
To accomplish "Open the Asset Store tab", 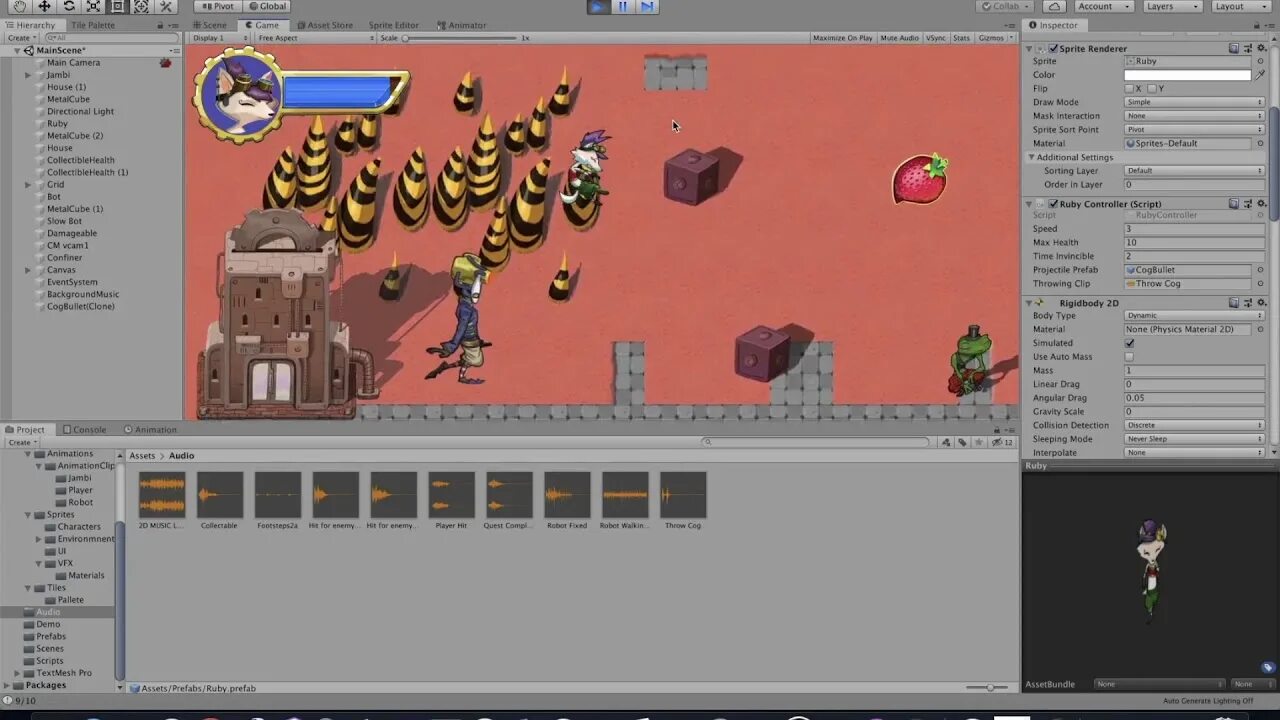I will click(x=323, y=25).
